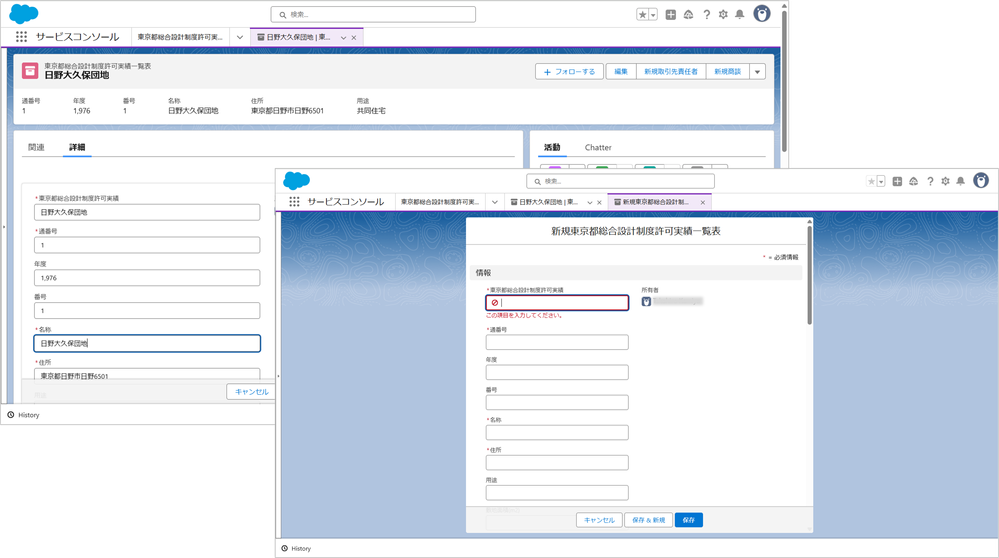Screen dimensions: 999x558
Task: Click 保存 & 新規 button
Action: 649,520
